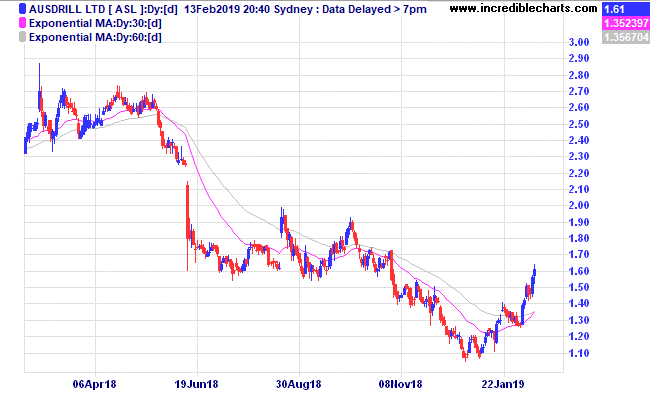
Task: Click the Data Delayed > 7pm notice
Action: click(x=374, y=9)
